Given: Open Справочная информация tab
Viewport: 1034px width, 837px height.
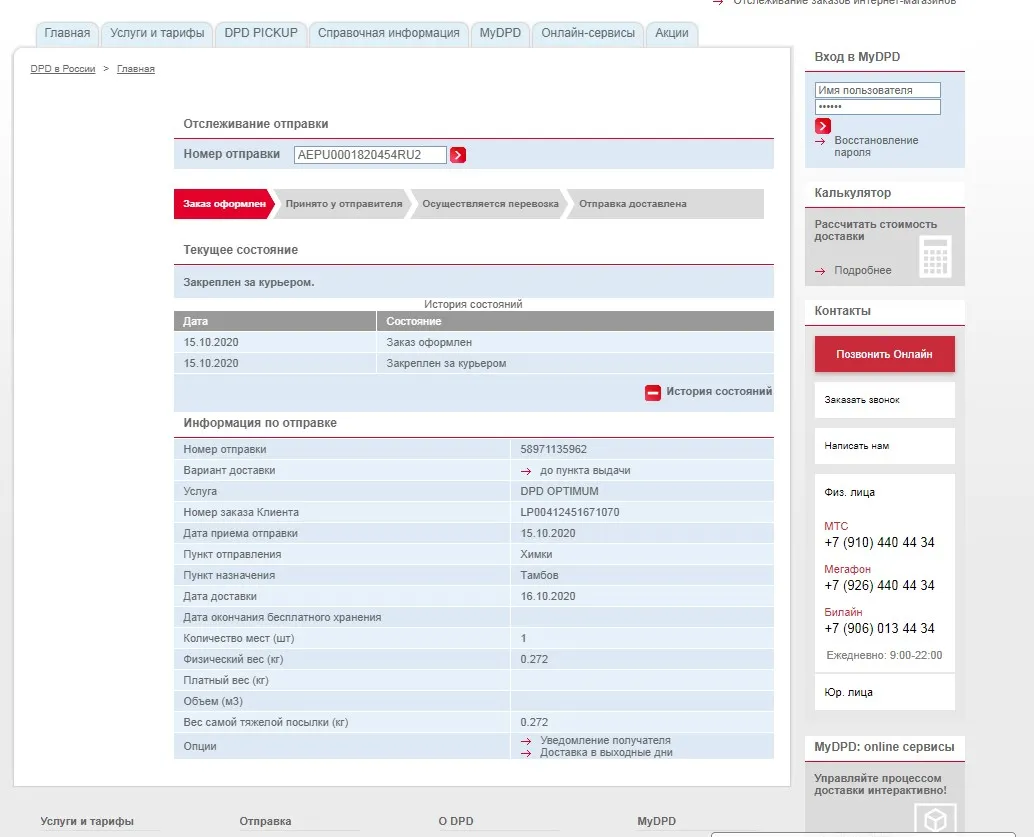Looking at the screenshot, I should click(388, 33).
